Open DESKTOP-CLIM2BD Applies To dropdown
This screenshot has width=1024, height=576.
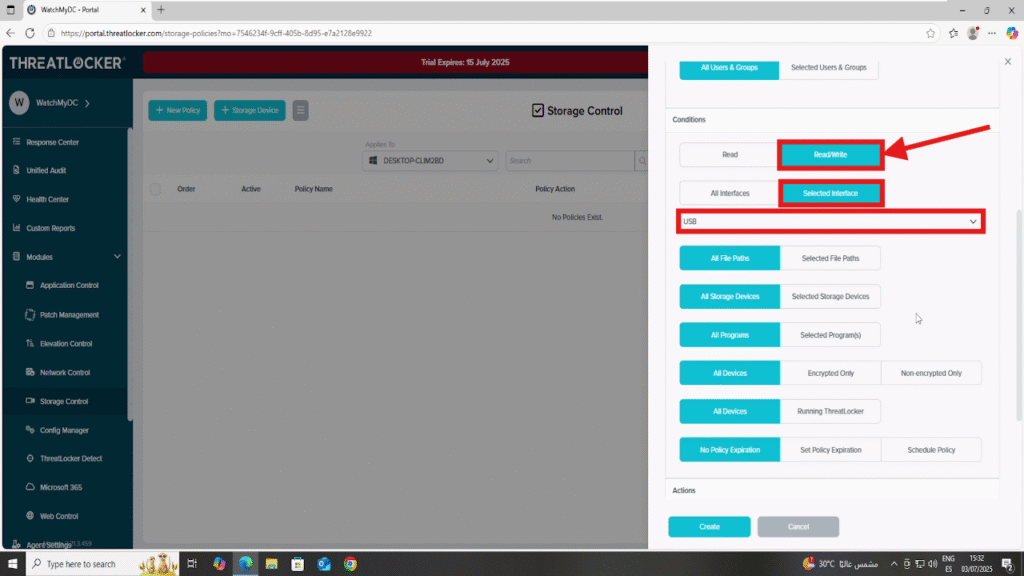pyautogui.click(x=430, y=161)
